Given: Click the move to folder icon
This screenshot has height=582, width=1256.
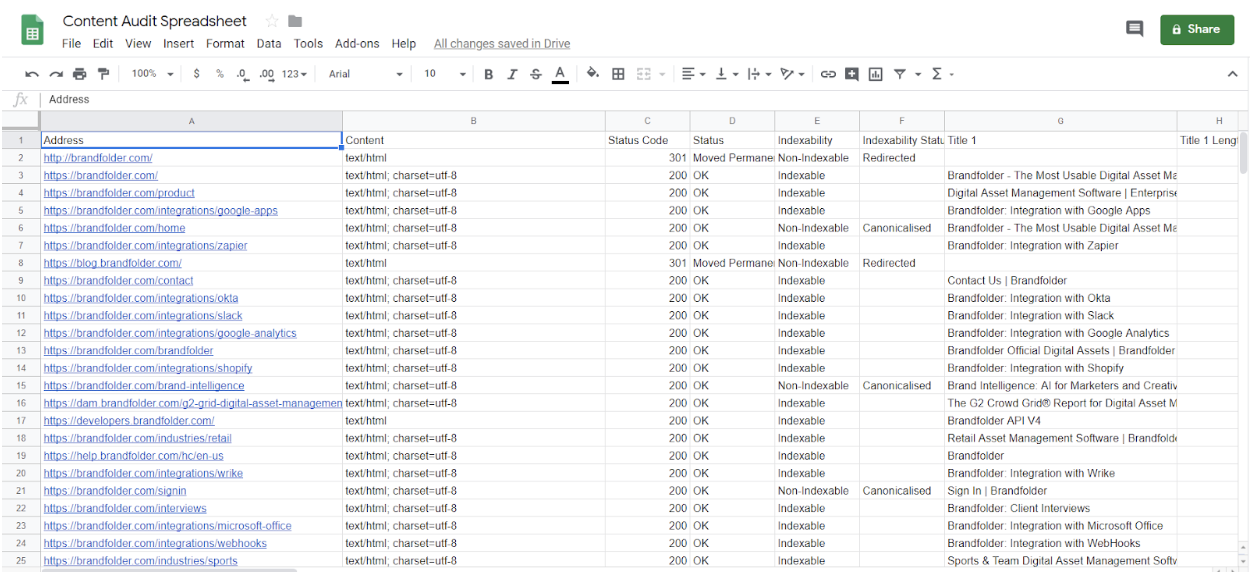Looking at the screenshot, I should (x=295, y=21).
